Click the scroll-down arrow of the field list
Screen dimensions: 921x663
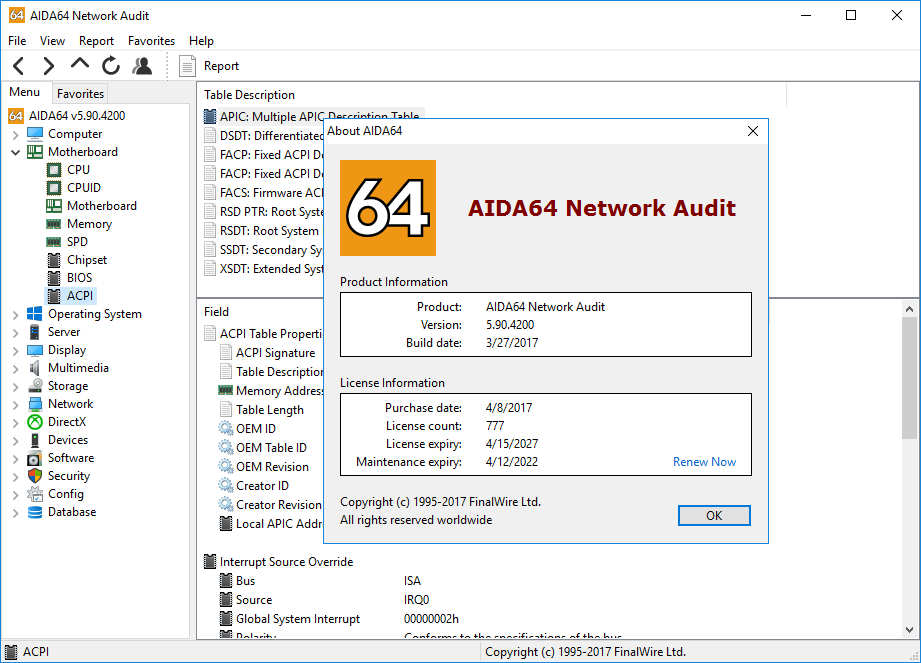[909, 630]
